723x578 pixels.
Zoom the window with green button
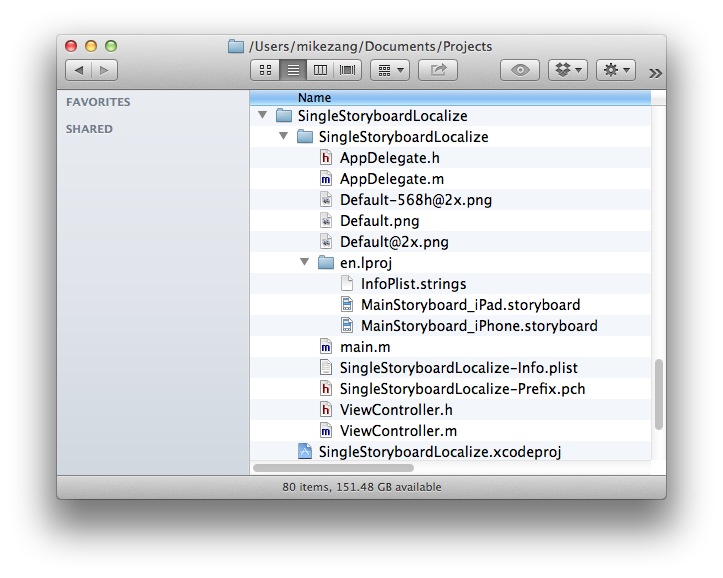[x=111, y=46]
